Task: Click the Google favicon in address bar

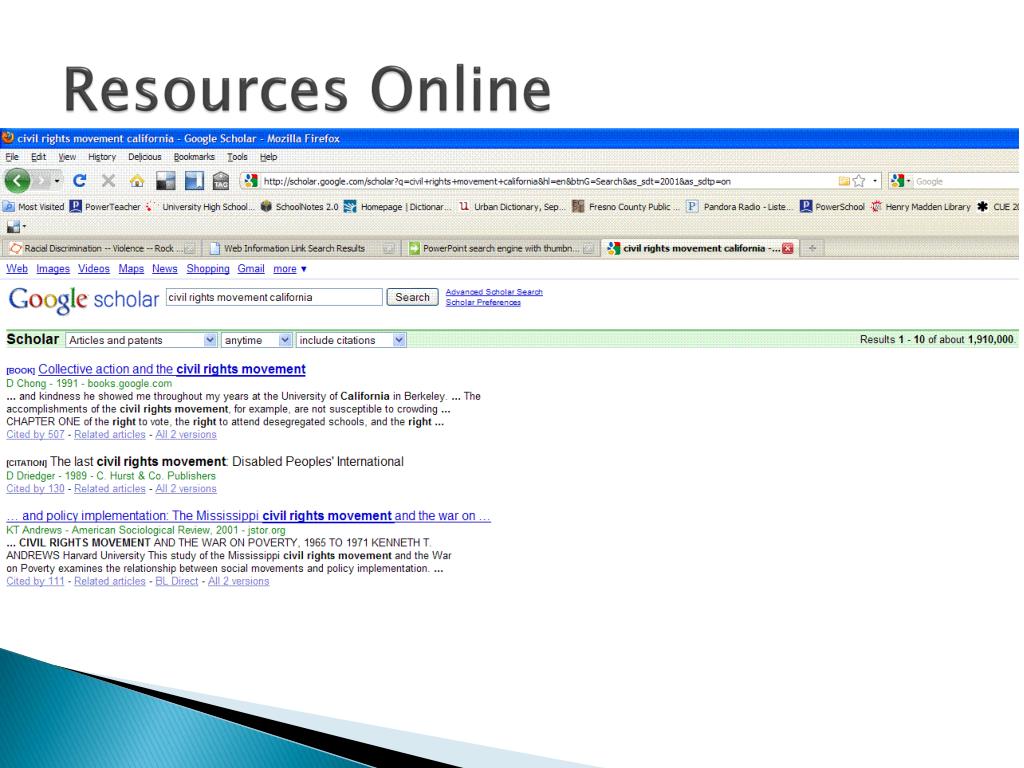Action: click(x=251, y=181)
